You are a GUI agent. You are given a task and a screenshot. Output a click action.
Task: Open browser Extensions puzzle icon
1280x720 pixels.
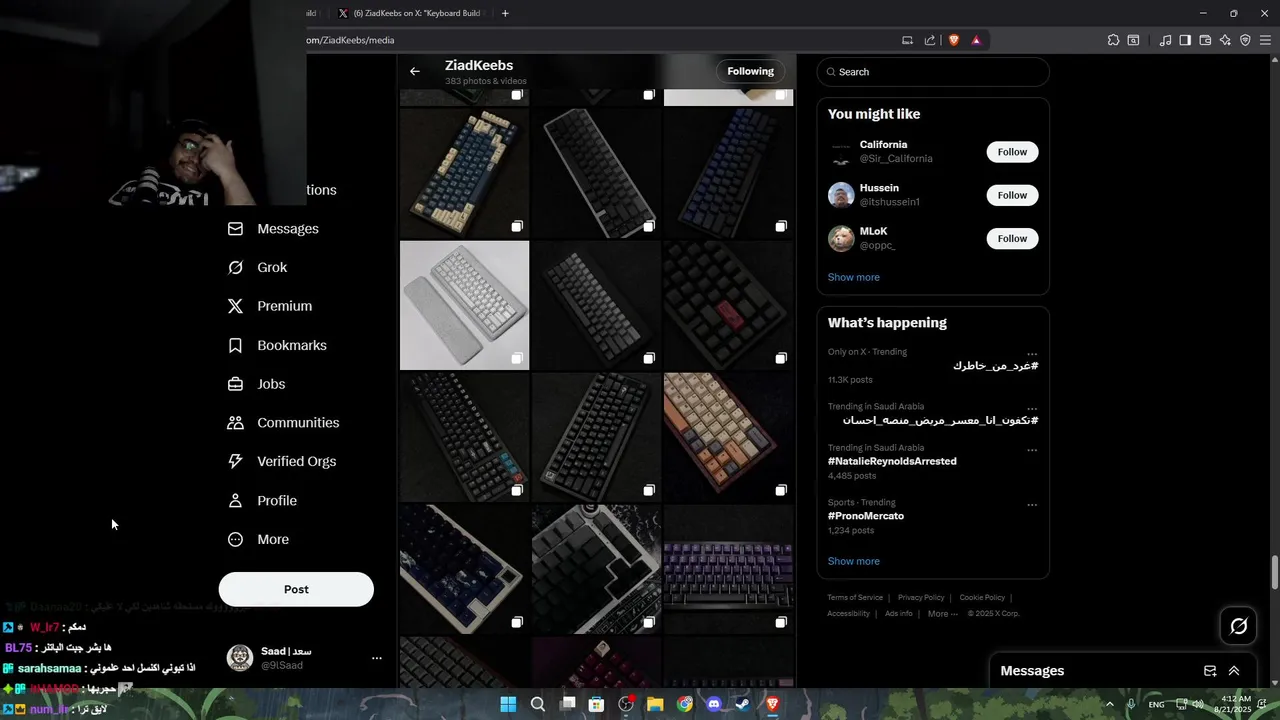[1113, 40]
